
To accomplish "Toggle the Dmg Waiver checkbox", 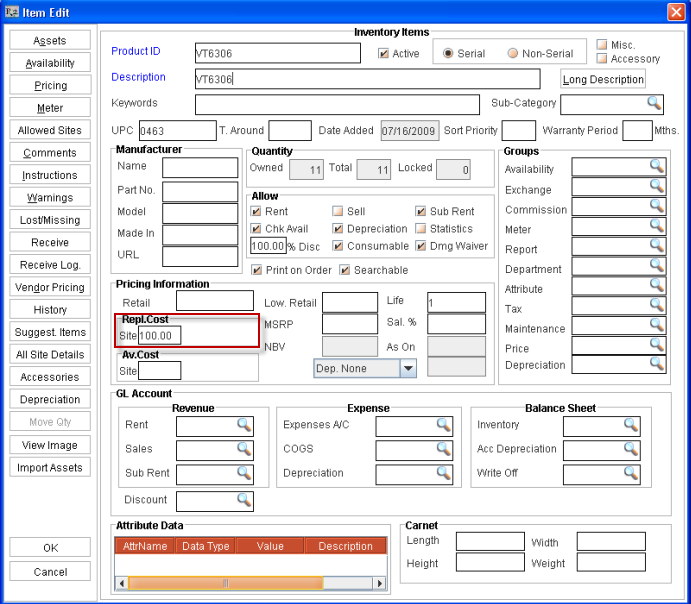I will tap(420, 245).
